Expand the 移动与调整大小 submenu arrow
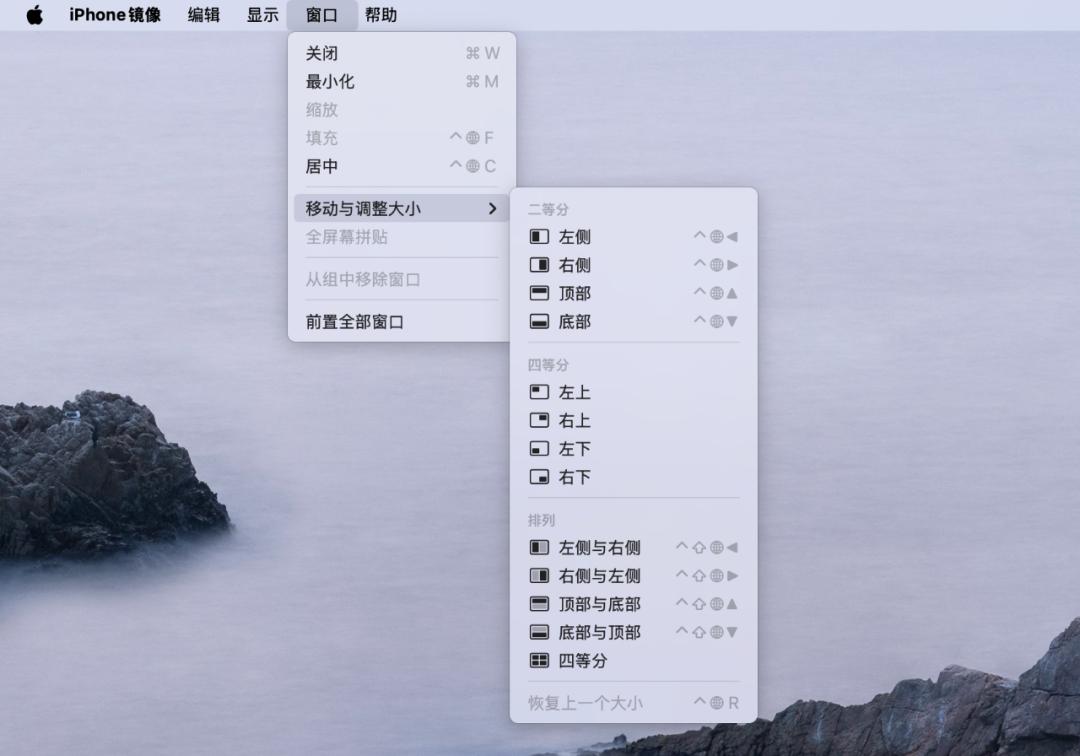Viewport: 1080px width, 756px height. click(x=491, y=210)
